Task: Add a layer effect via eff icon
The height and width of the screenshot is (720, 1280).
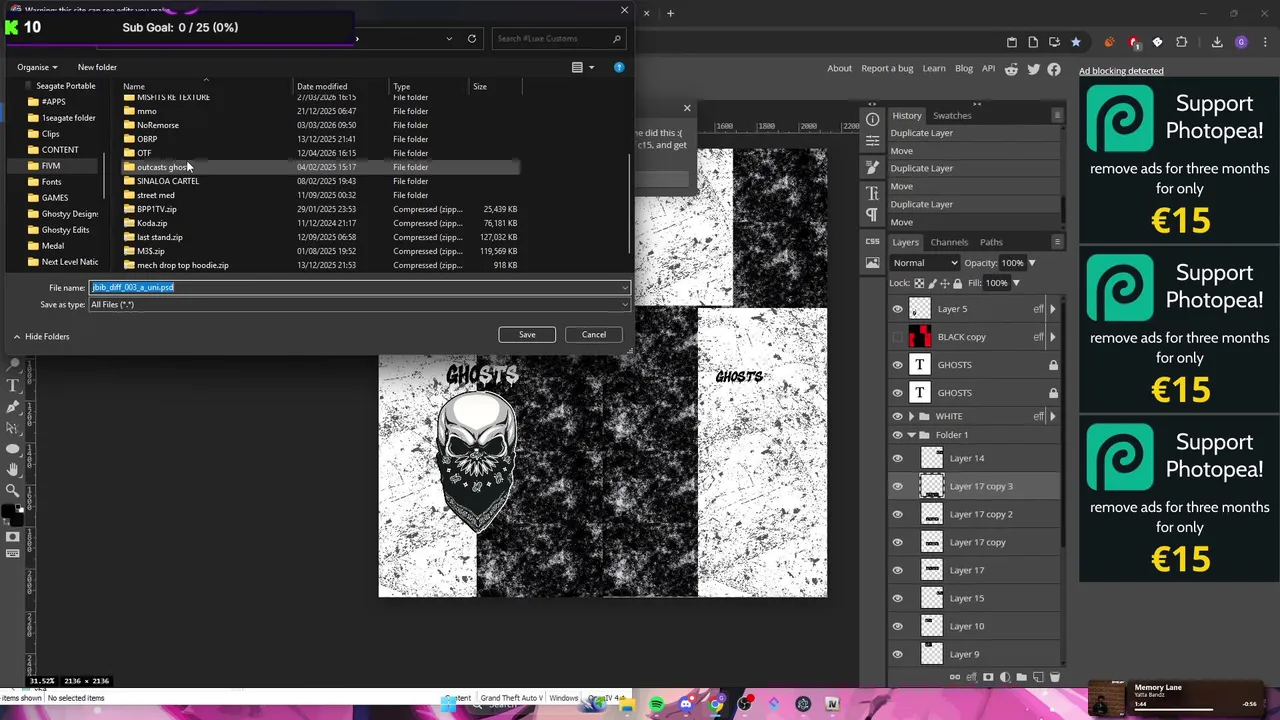Action: [971, 677]
